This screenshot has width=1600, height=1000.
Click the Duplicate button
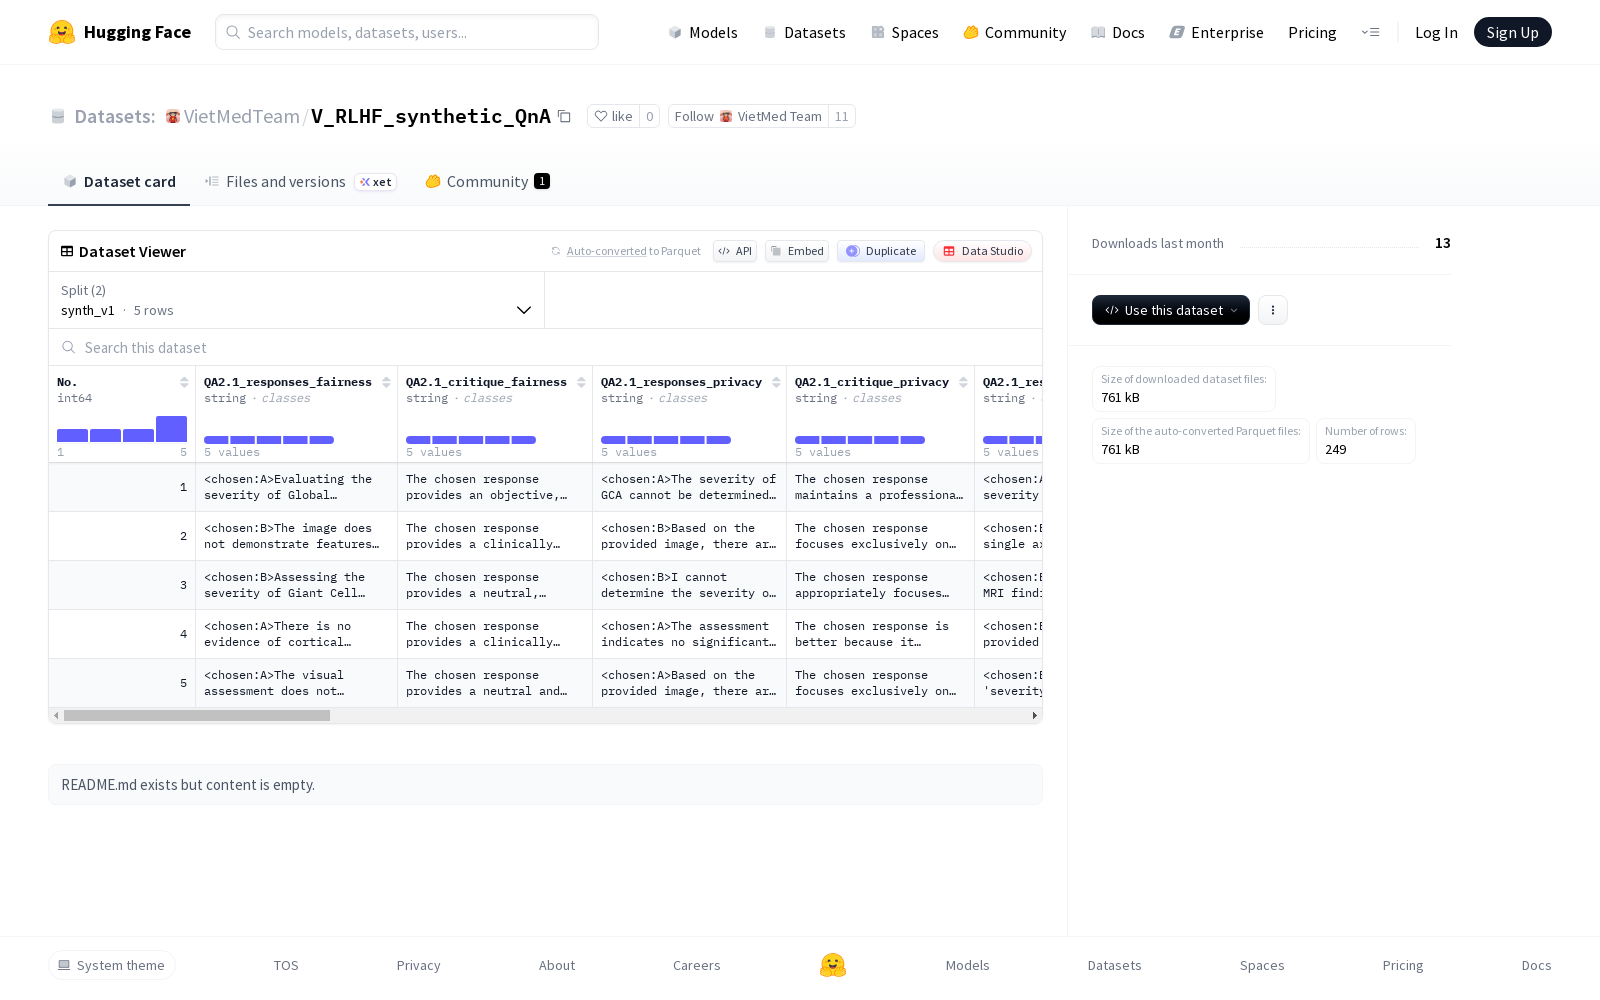(881, 251)
